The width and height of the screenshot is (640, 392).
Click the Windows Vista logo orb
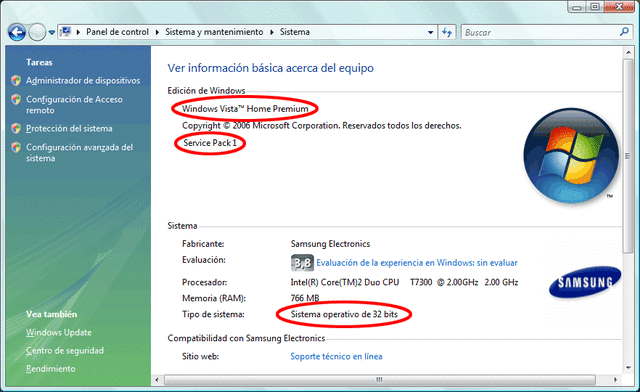tap(571, 156)
